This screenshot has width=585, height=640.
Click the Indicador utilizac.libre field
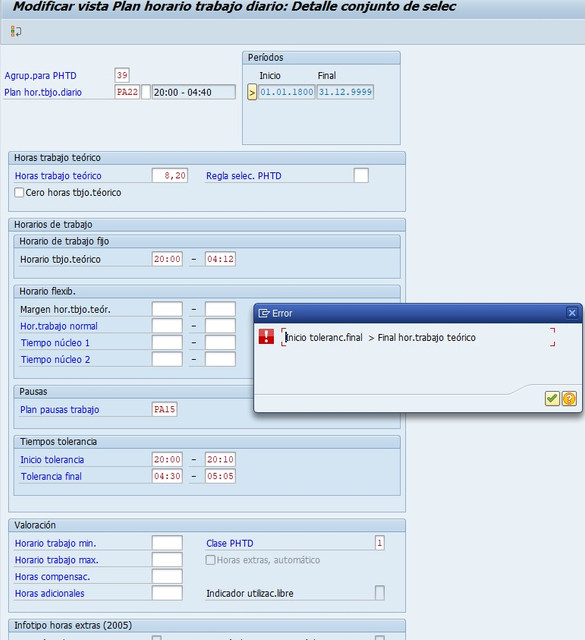pyautogui.click(x=379, y=593)
